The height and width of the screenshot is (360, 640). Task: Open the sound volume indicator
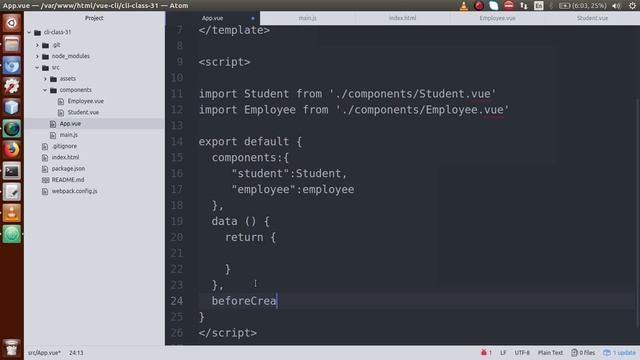(x=616, y=6)
